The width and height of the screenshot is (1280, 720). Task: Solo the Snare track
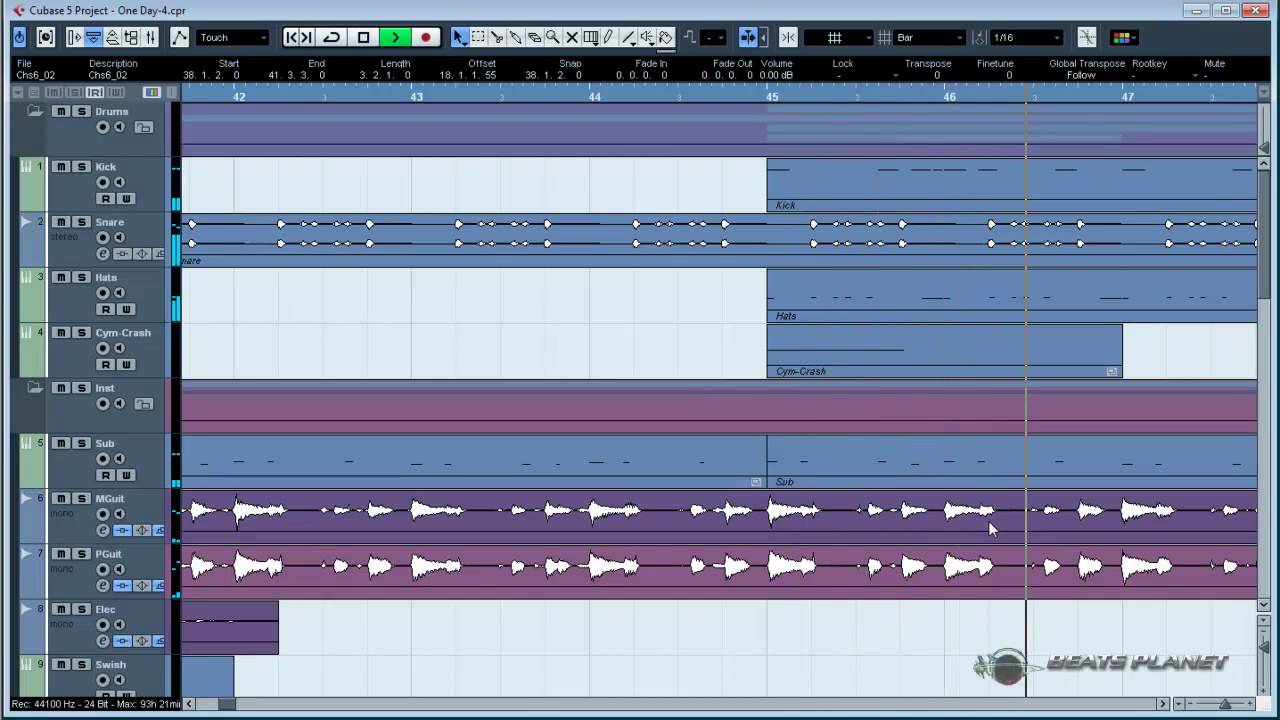pos(81,222)
